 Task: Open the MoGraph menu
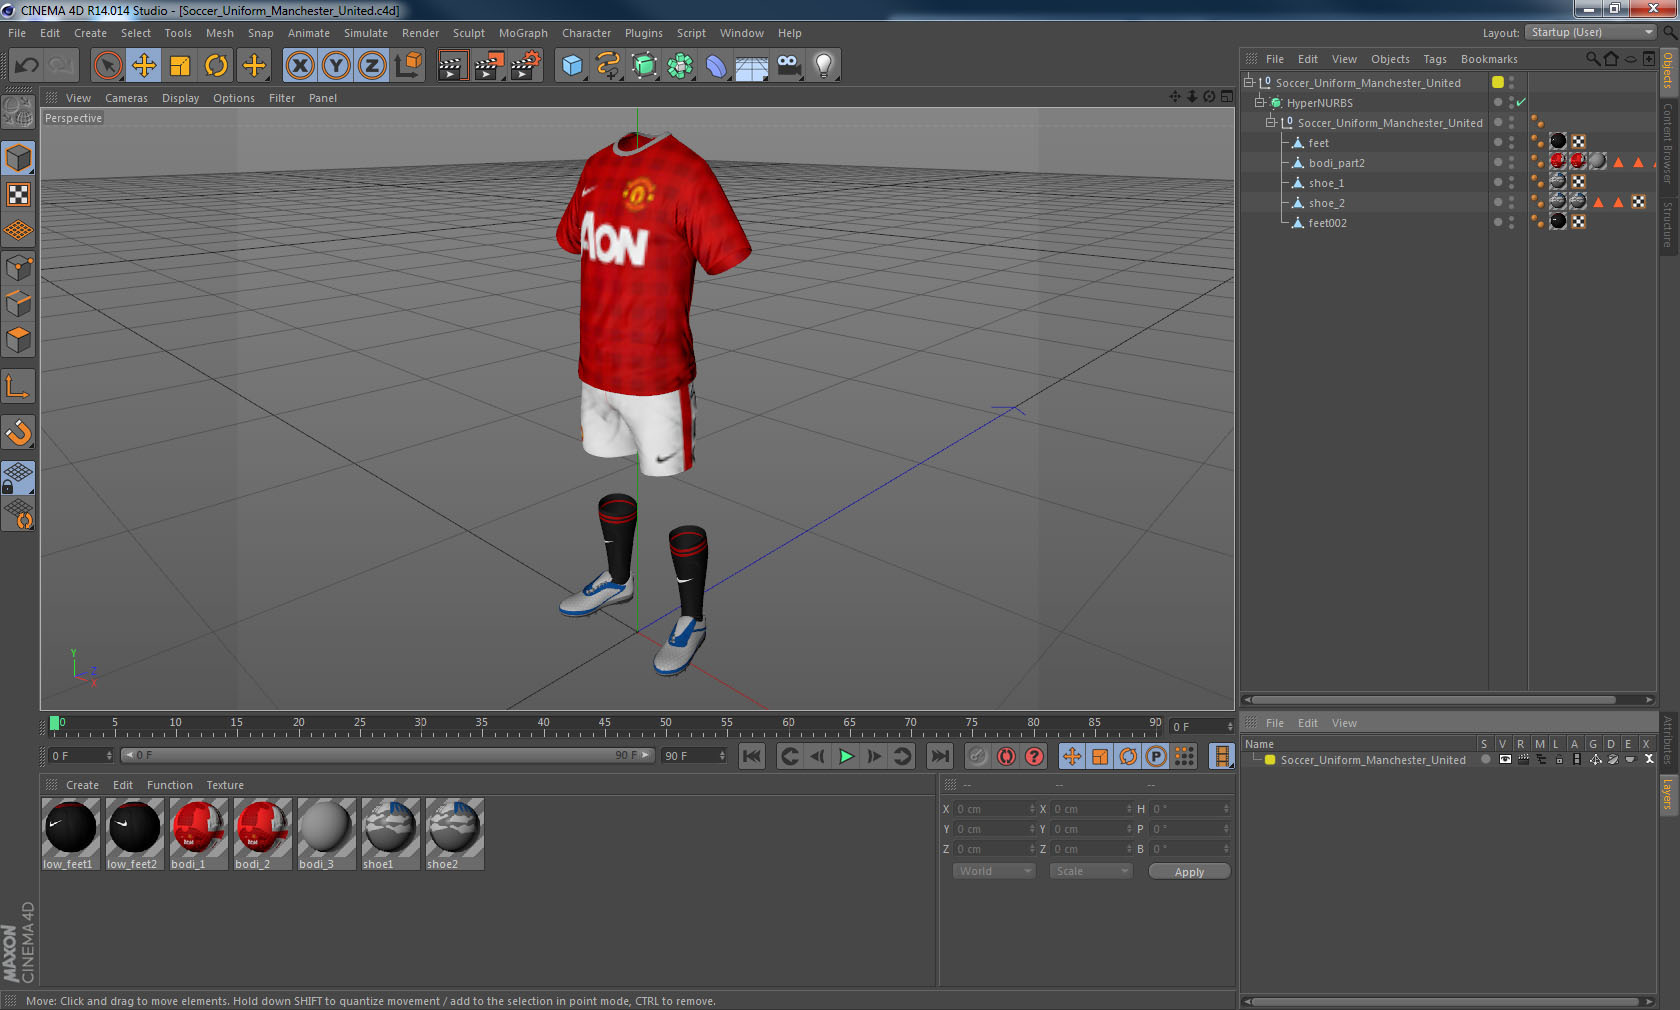pyautogui.click(x=523, y=33)
